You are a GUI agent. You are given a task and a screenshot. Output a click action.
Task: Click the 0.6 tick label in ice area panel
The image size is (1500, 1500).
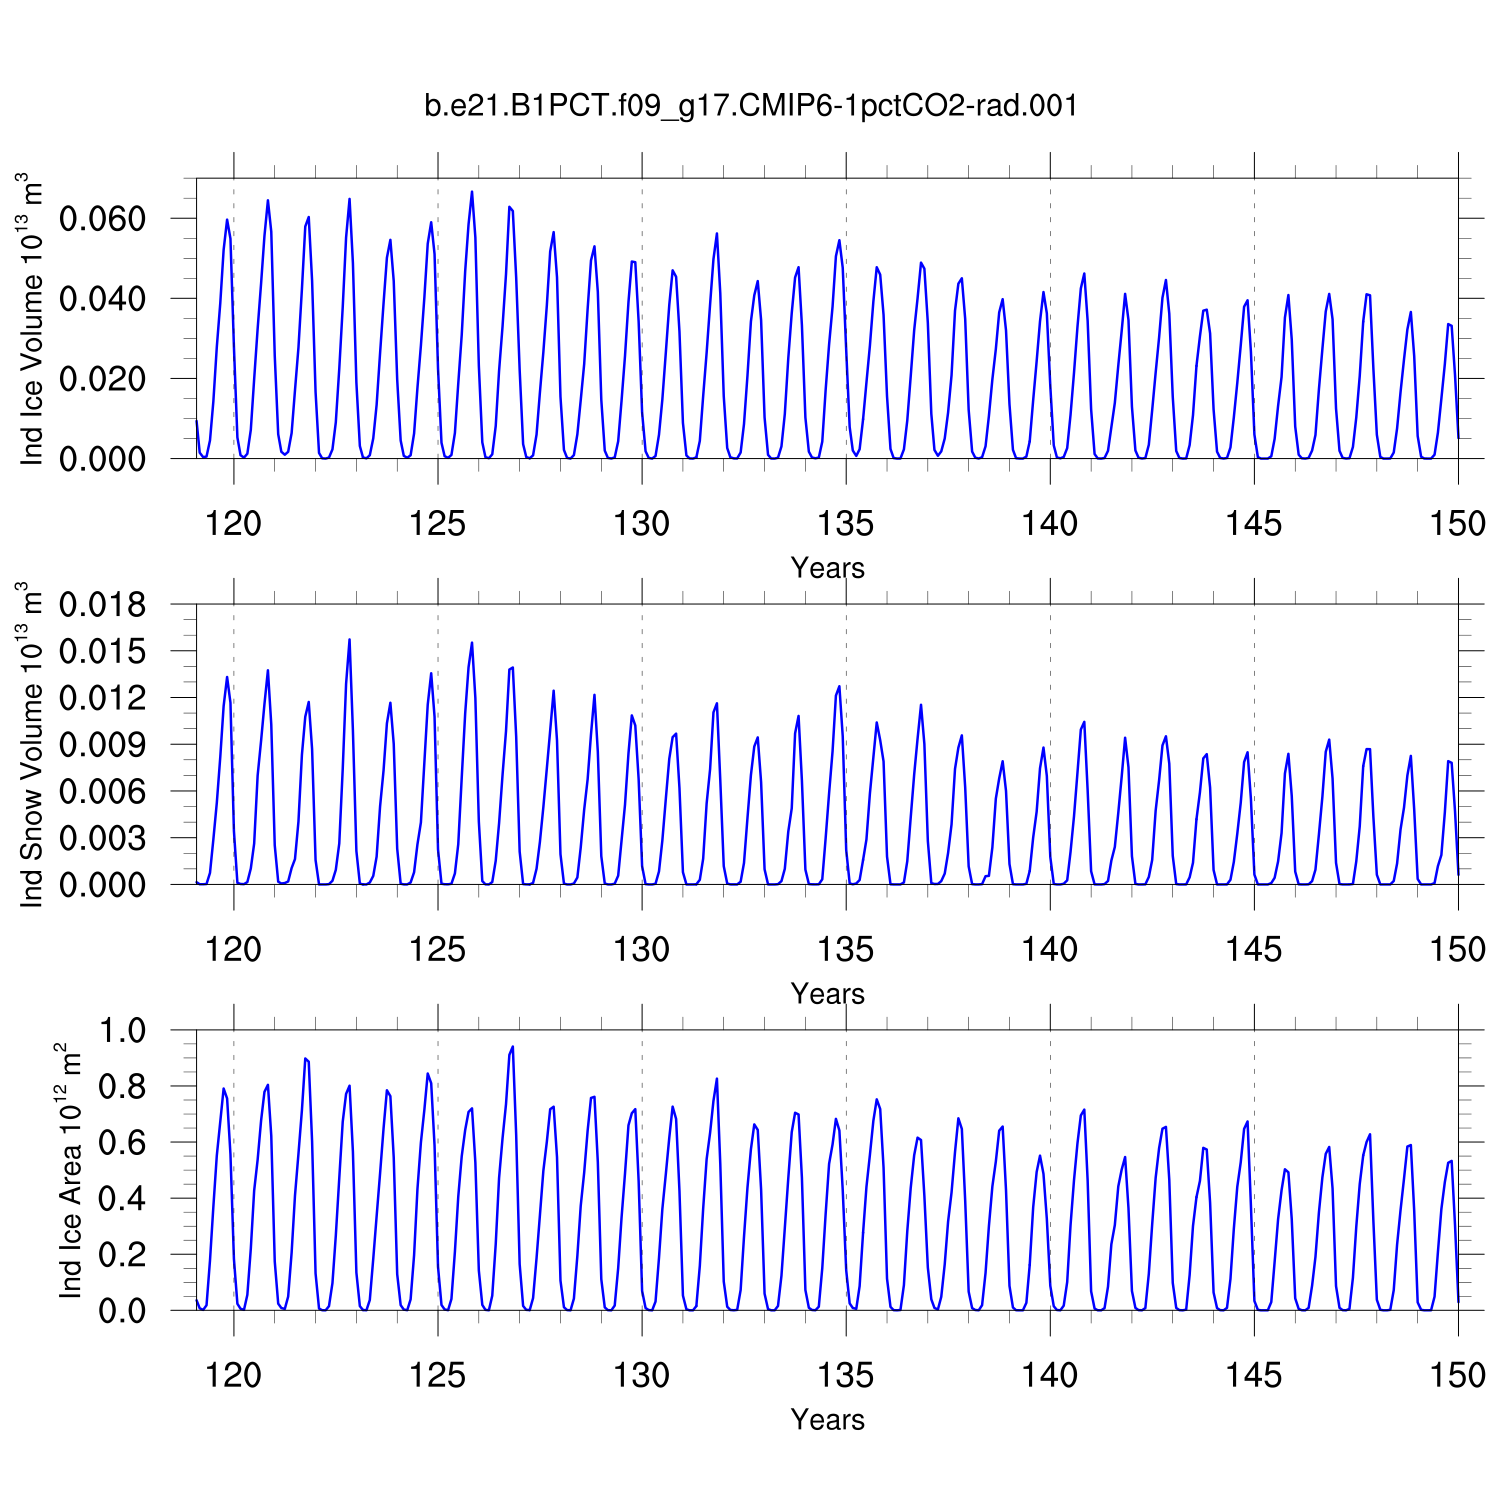click(122, 1143)
